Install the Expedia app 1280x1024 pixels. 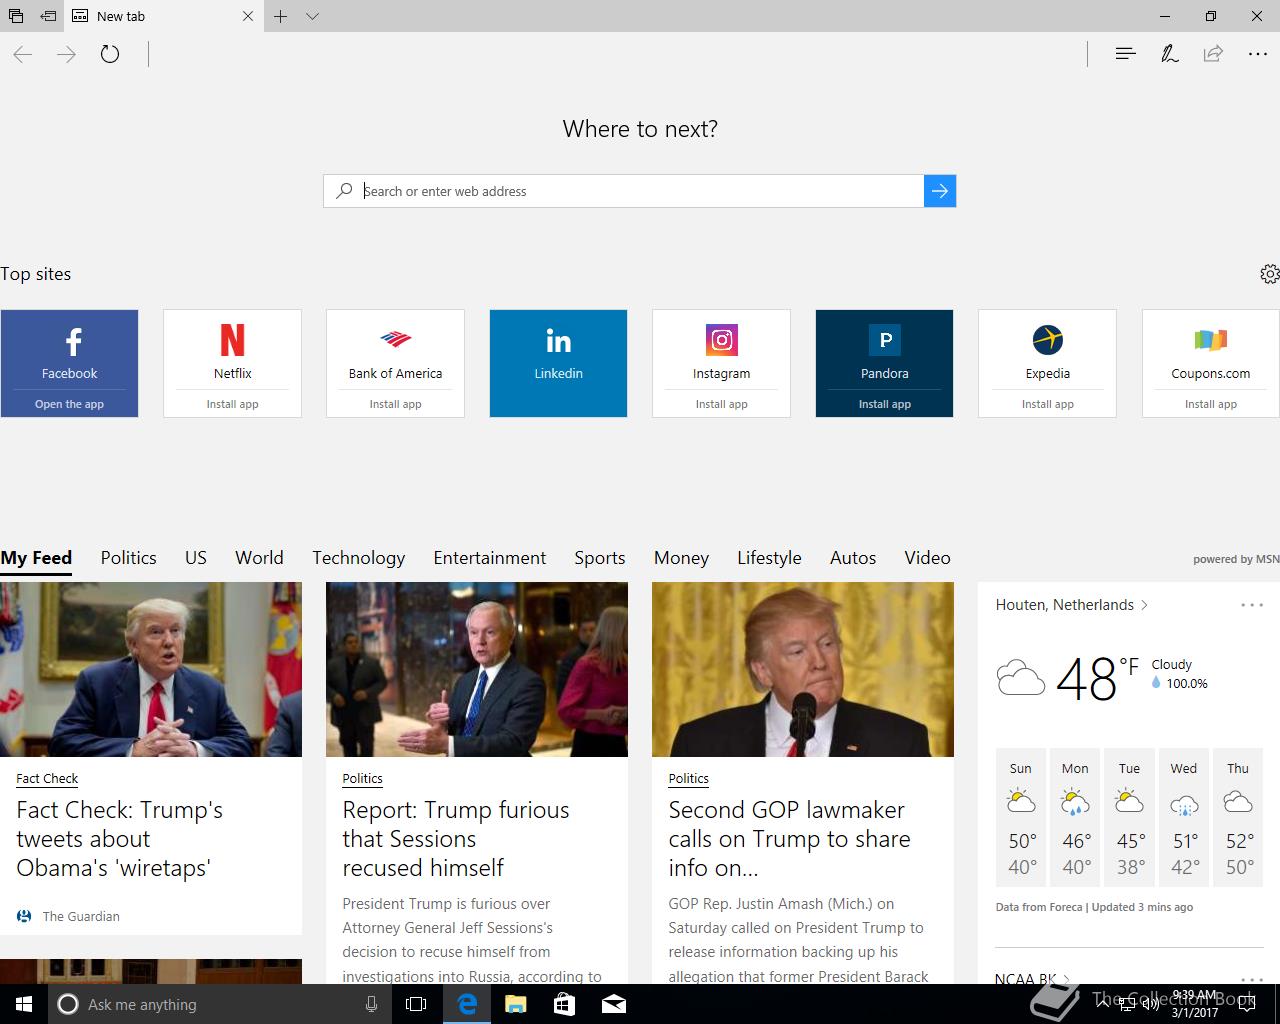tap(1047, 404)
